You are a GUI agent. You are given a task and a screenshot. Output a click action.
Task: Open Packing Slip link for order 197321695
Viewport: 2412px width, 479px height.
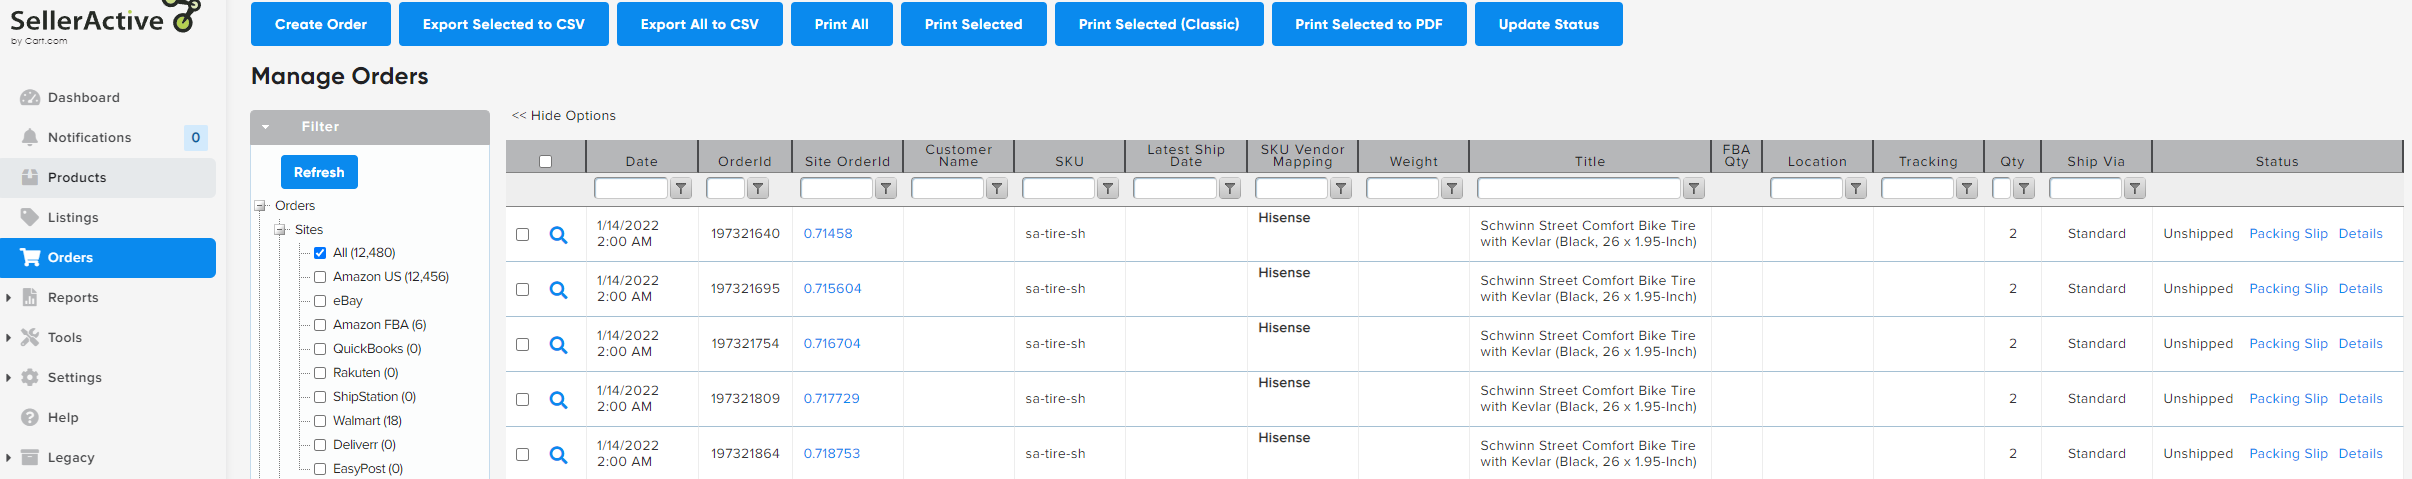click(2288, 289)
